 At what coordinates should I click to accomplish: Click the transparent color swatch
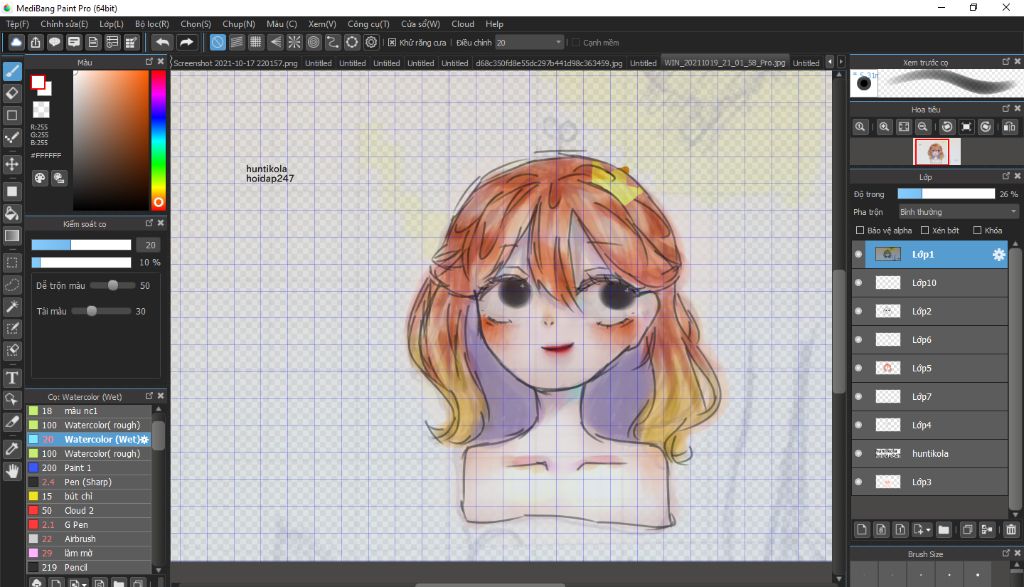point(41,109)
